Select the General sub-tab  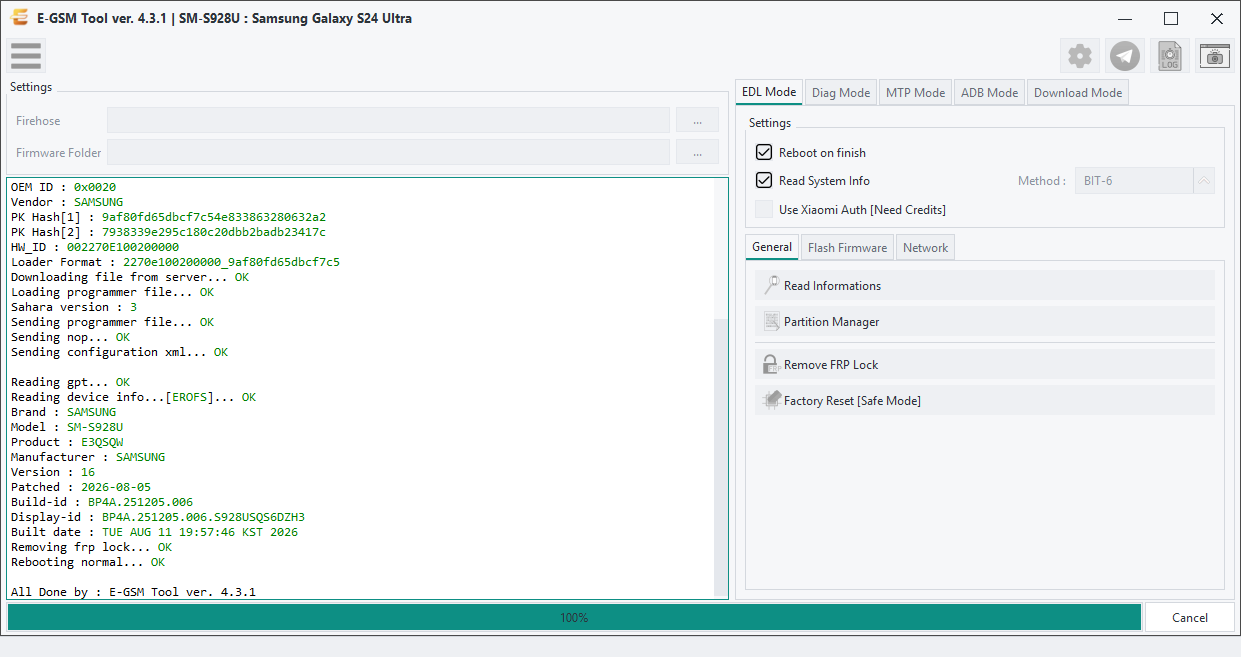(772, 247)
